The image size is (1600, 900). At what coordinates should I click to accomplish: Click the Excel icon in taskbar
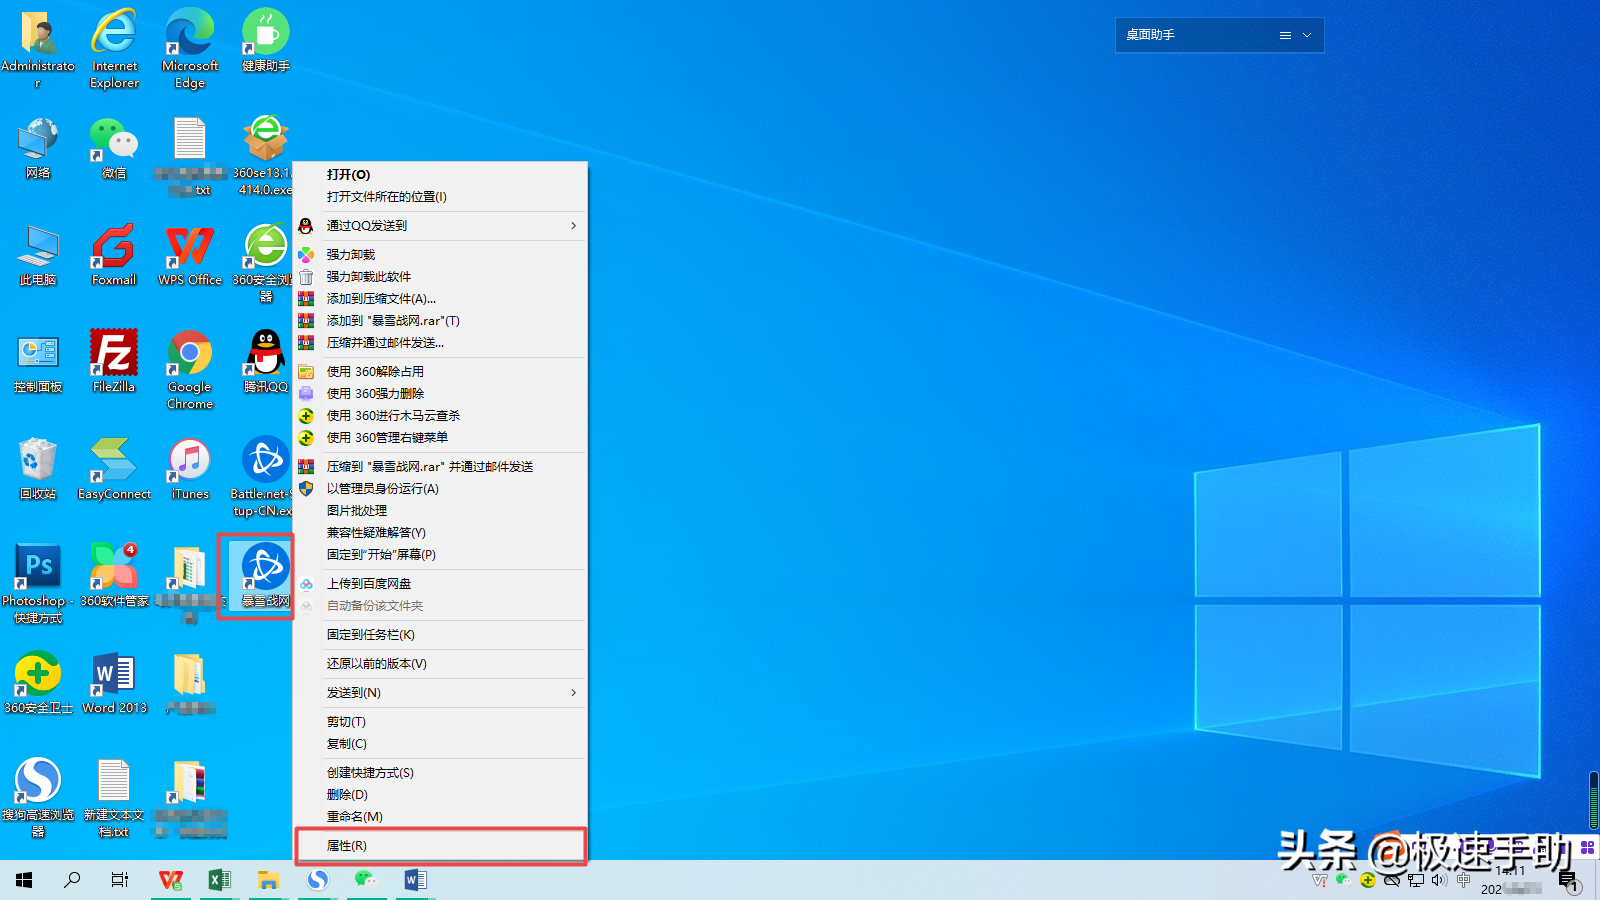tap(219, 880)
